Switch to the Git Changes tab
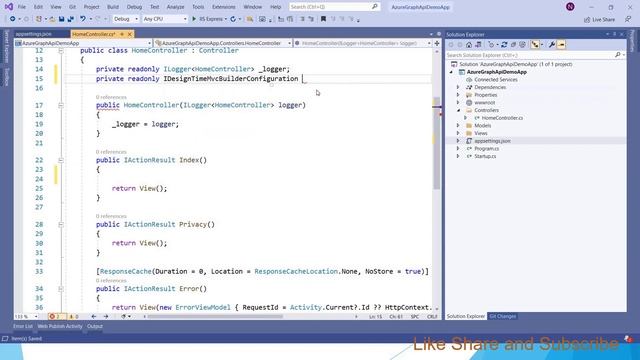This screenshot has width=640, height=360. [x=502, y=316]
